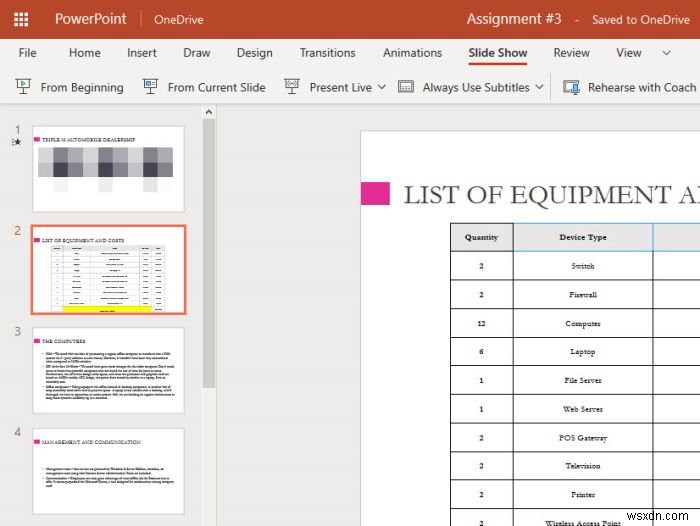Click the slide thumbnail pane scrollbar

coord(208,253)
